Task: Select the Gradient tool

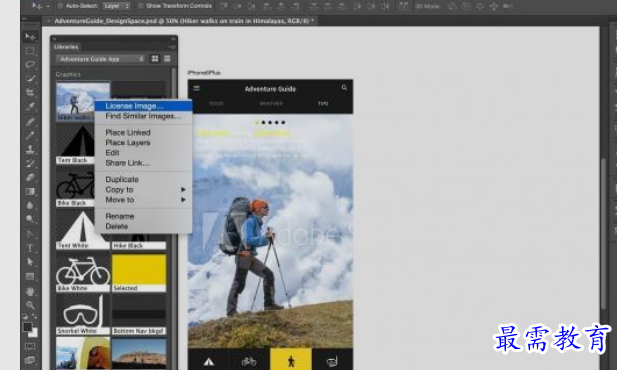Action: click(30, 192)
